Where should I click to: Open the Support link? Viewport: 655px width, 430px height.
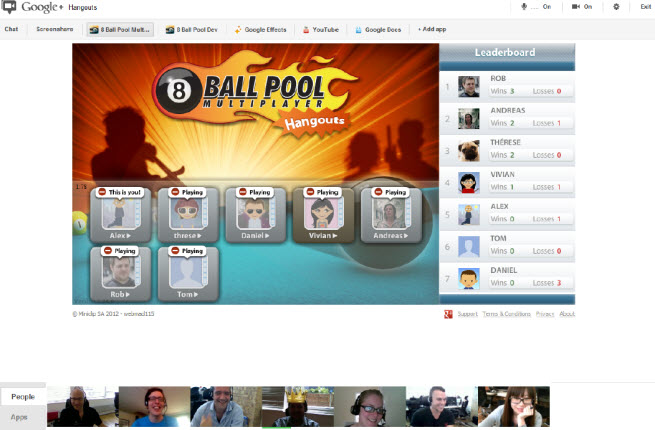467,314
